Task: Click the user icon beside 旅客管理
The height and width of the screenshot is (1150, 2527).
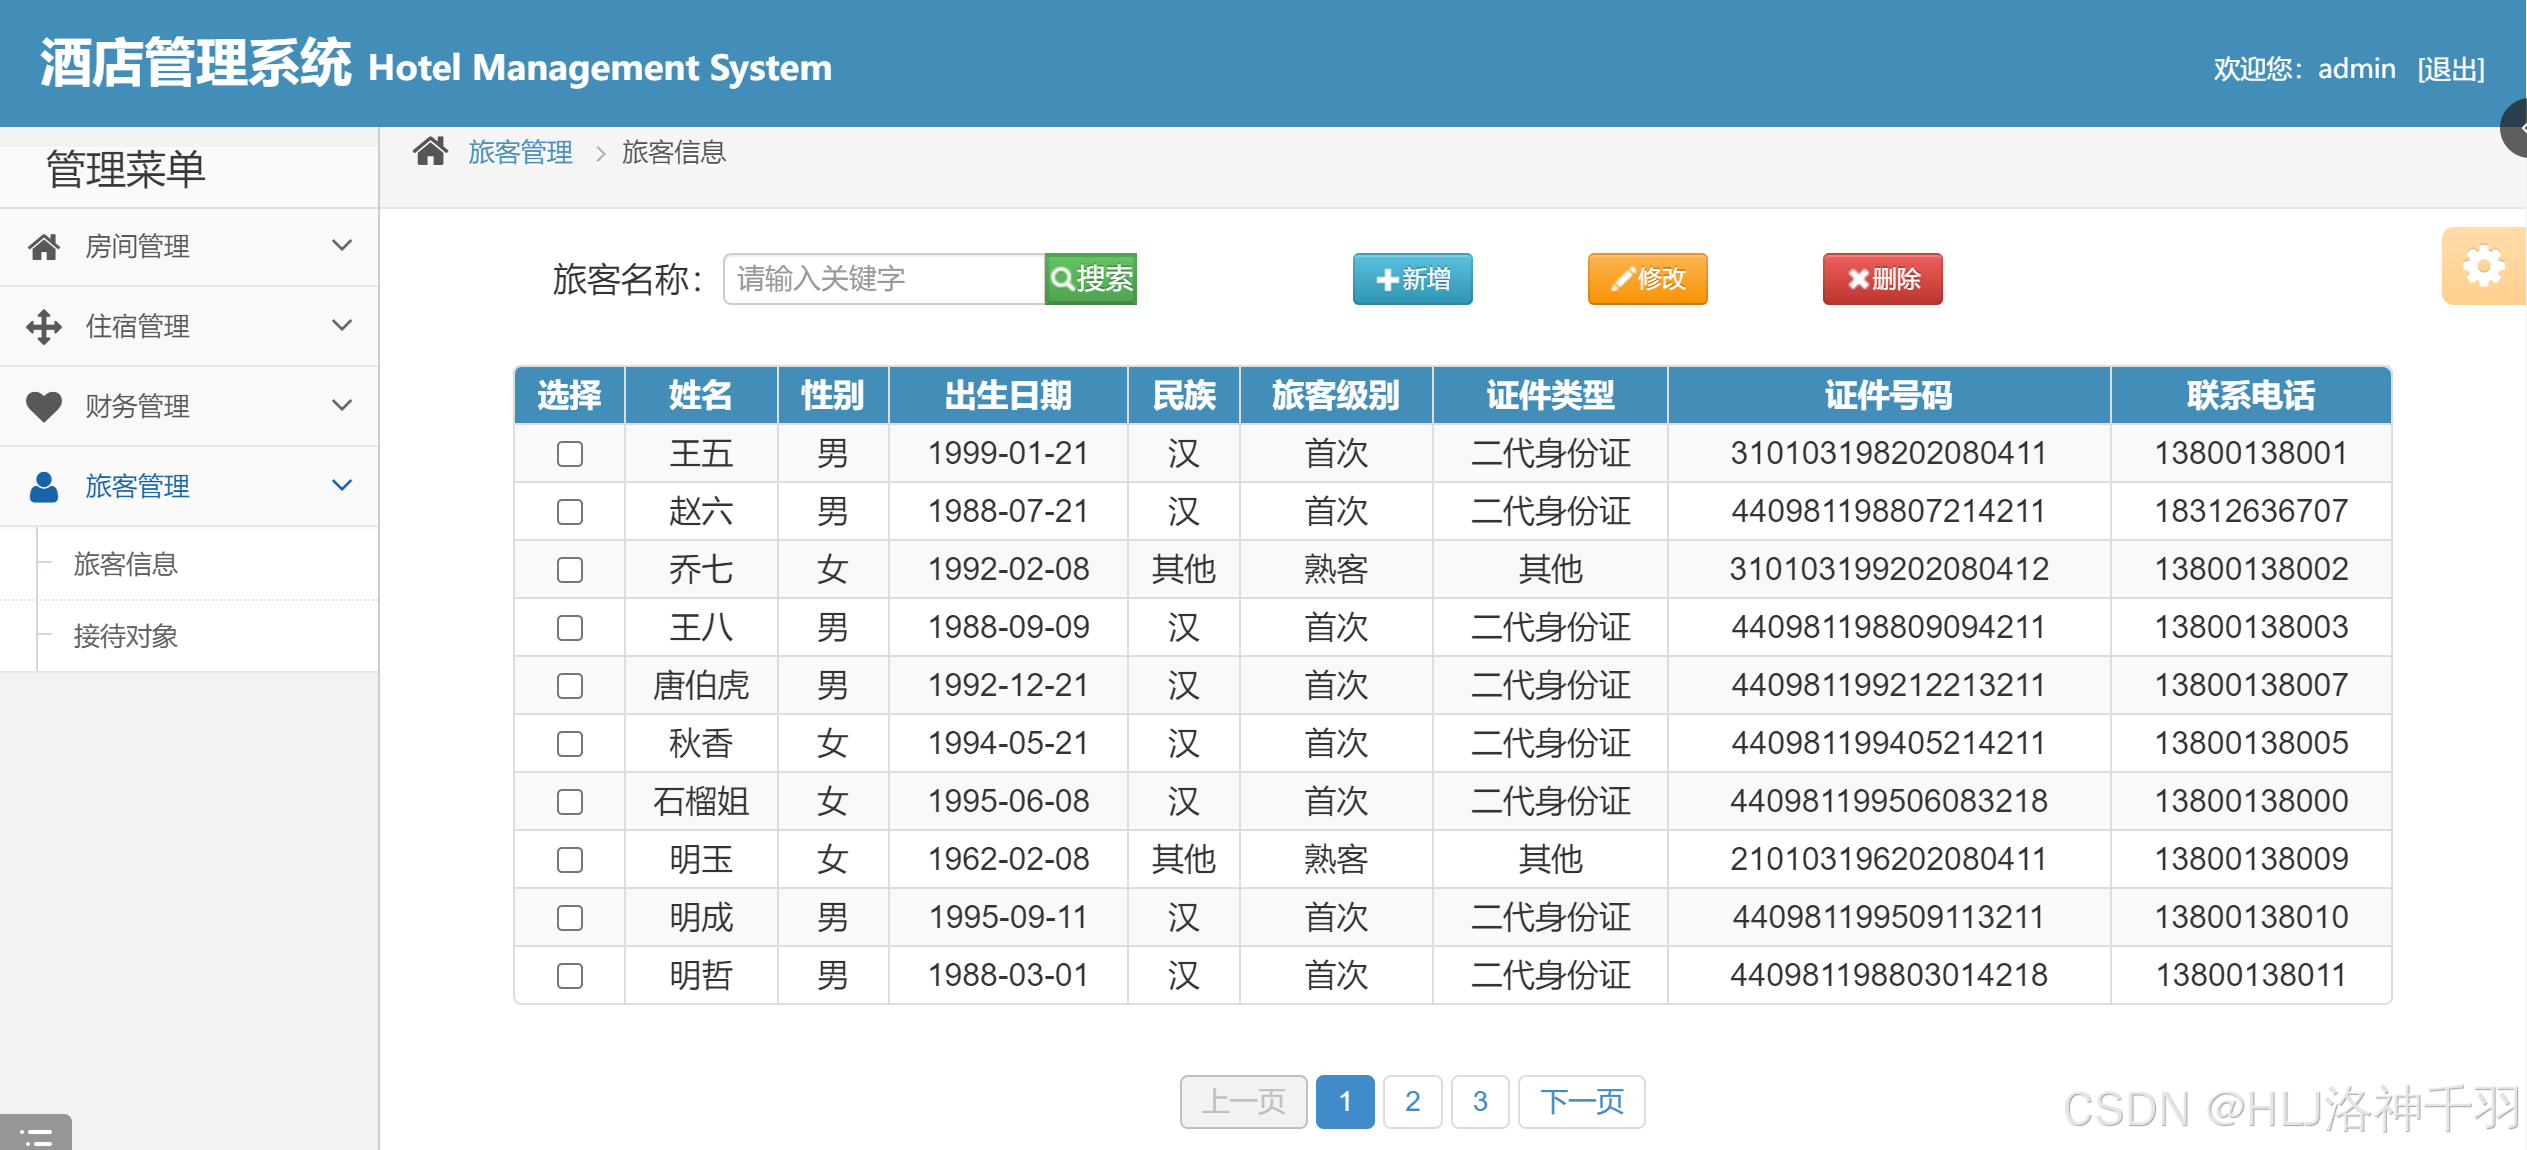Action: tap(44, 486)
